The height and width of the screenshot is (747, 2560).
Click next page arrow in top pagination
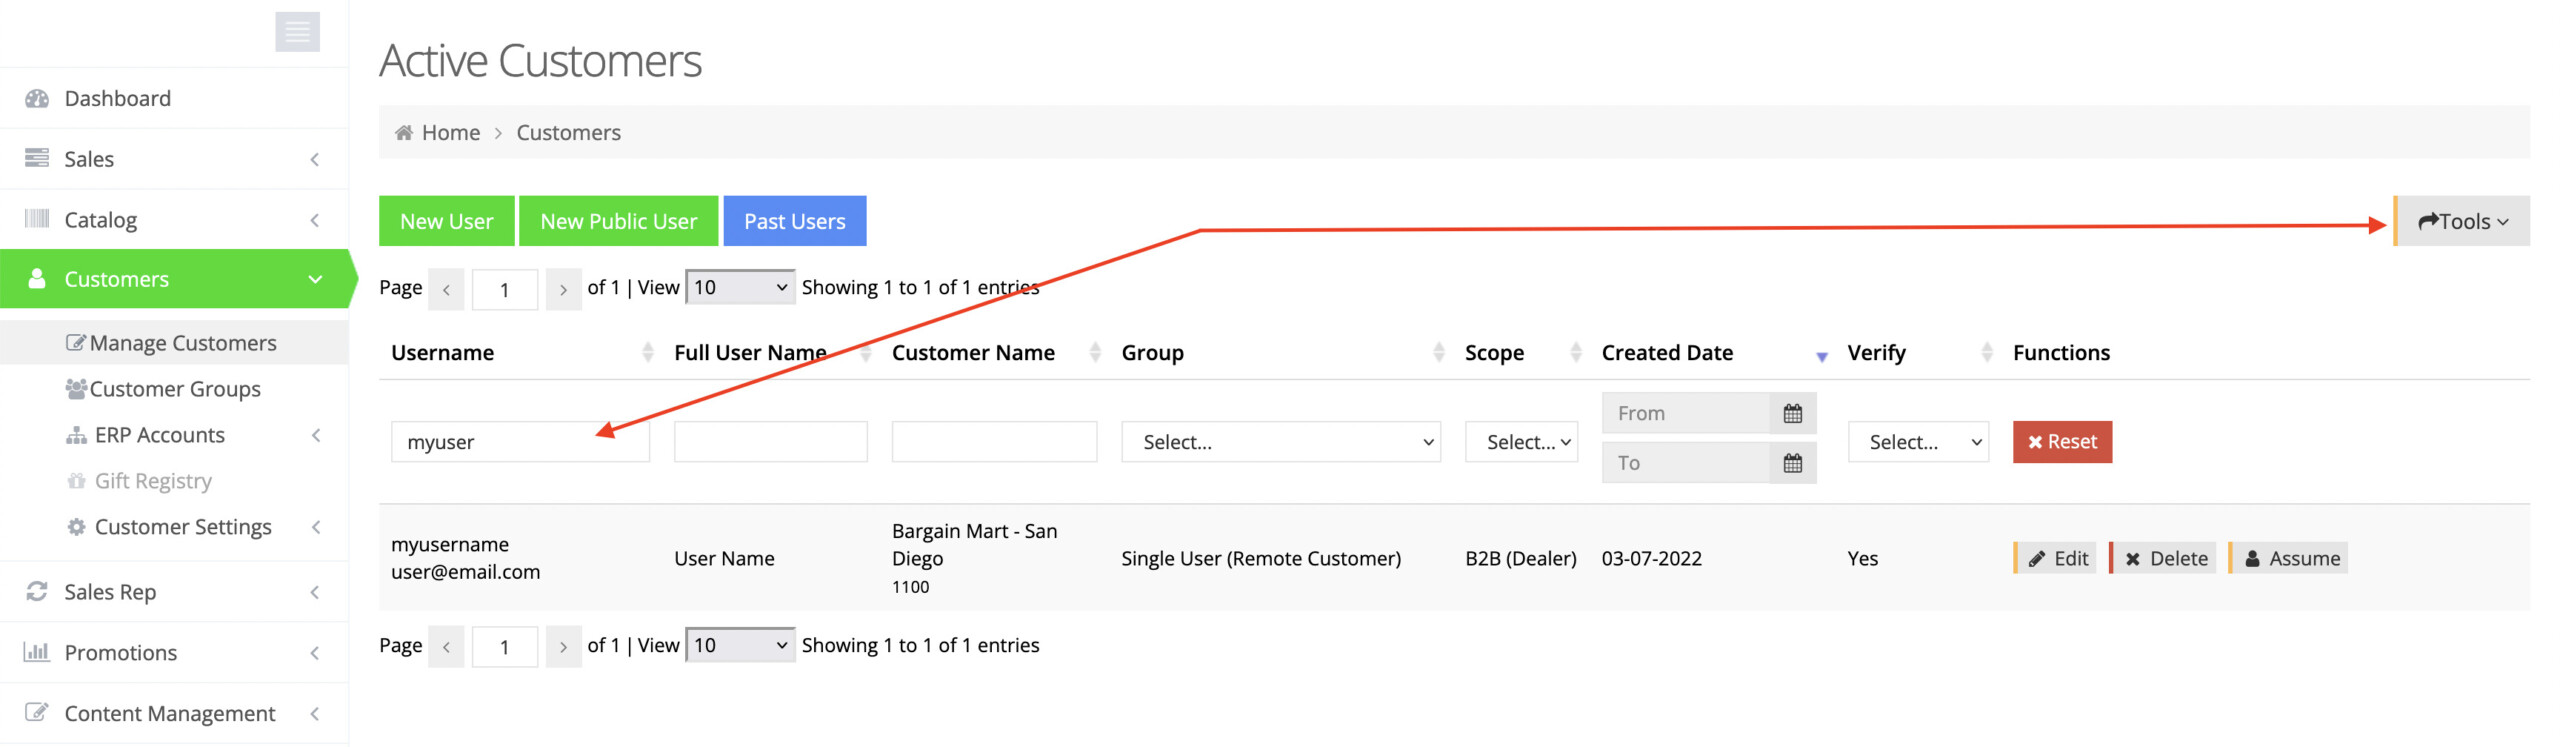pos(563,289)
